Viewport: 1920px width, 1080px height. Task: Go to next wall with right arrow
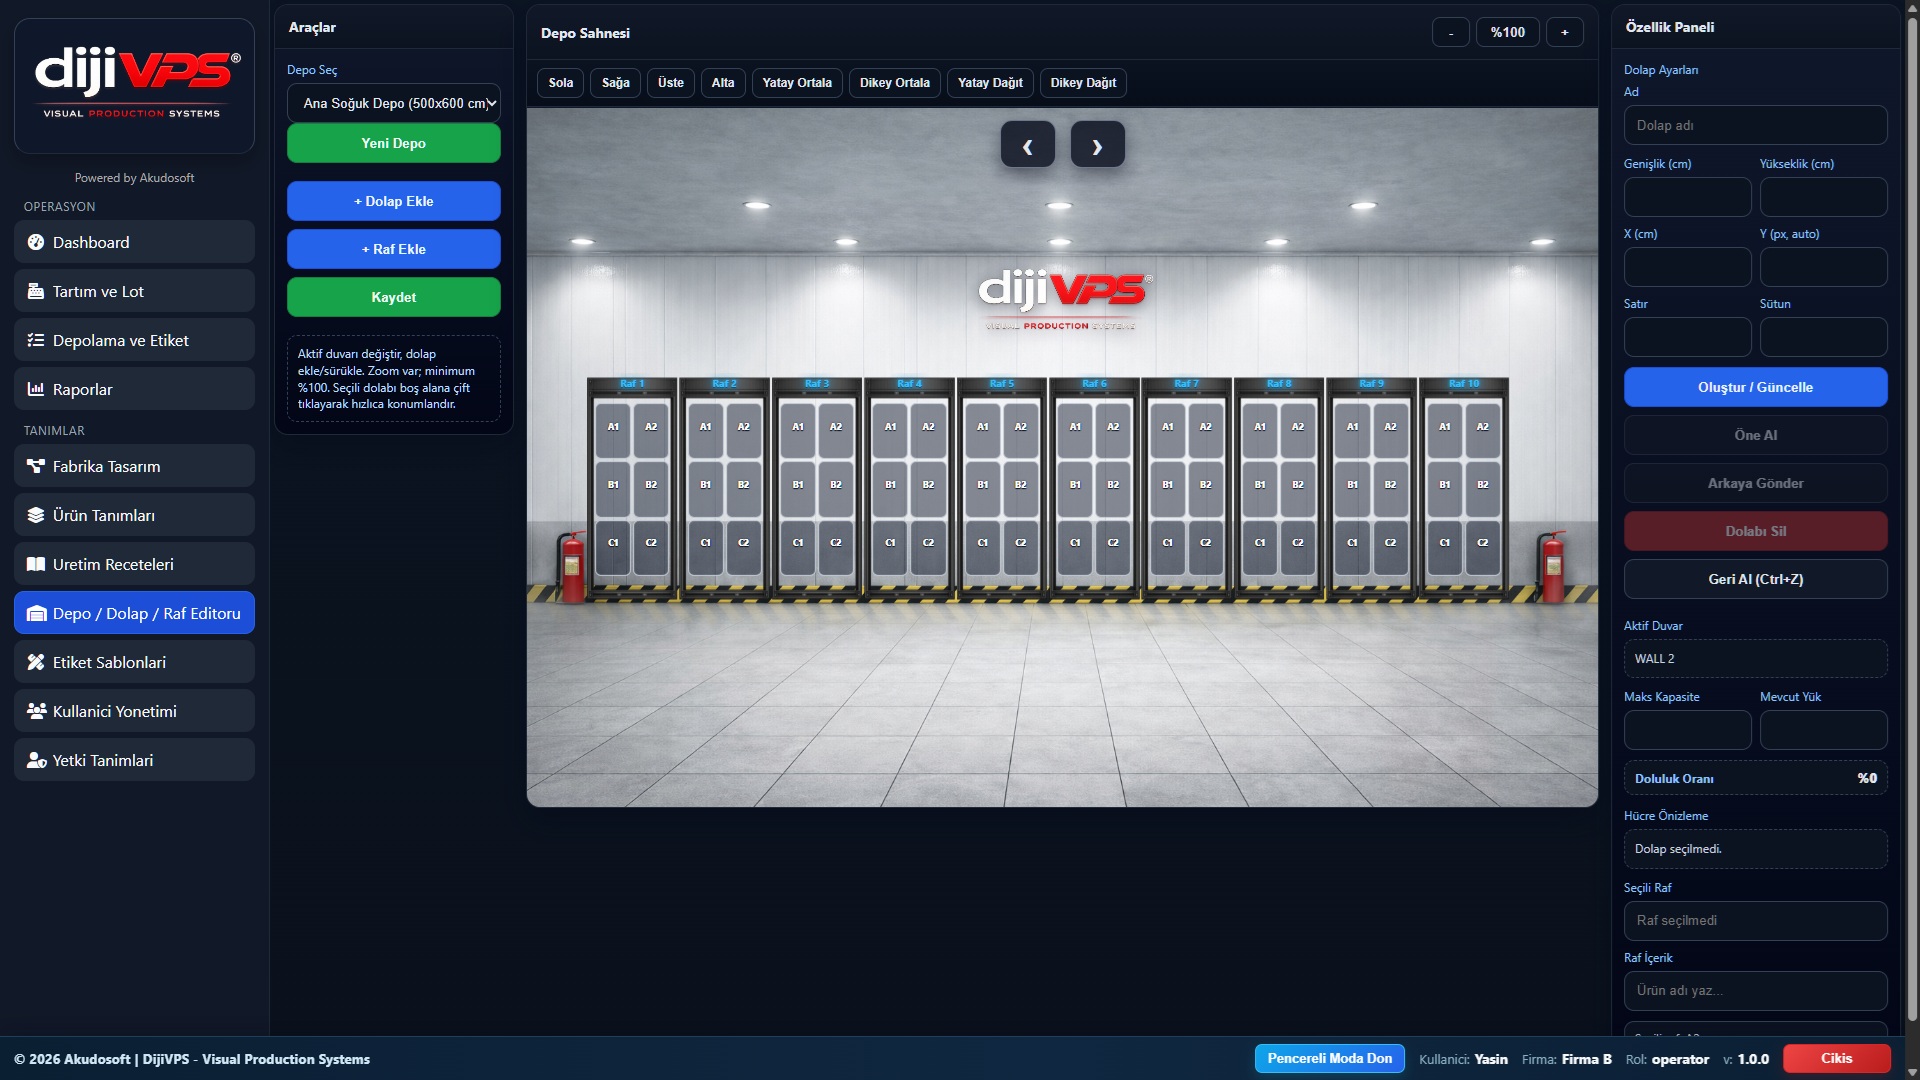(1098, 144)
